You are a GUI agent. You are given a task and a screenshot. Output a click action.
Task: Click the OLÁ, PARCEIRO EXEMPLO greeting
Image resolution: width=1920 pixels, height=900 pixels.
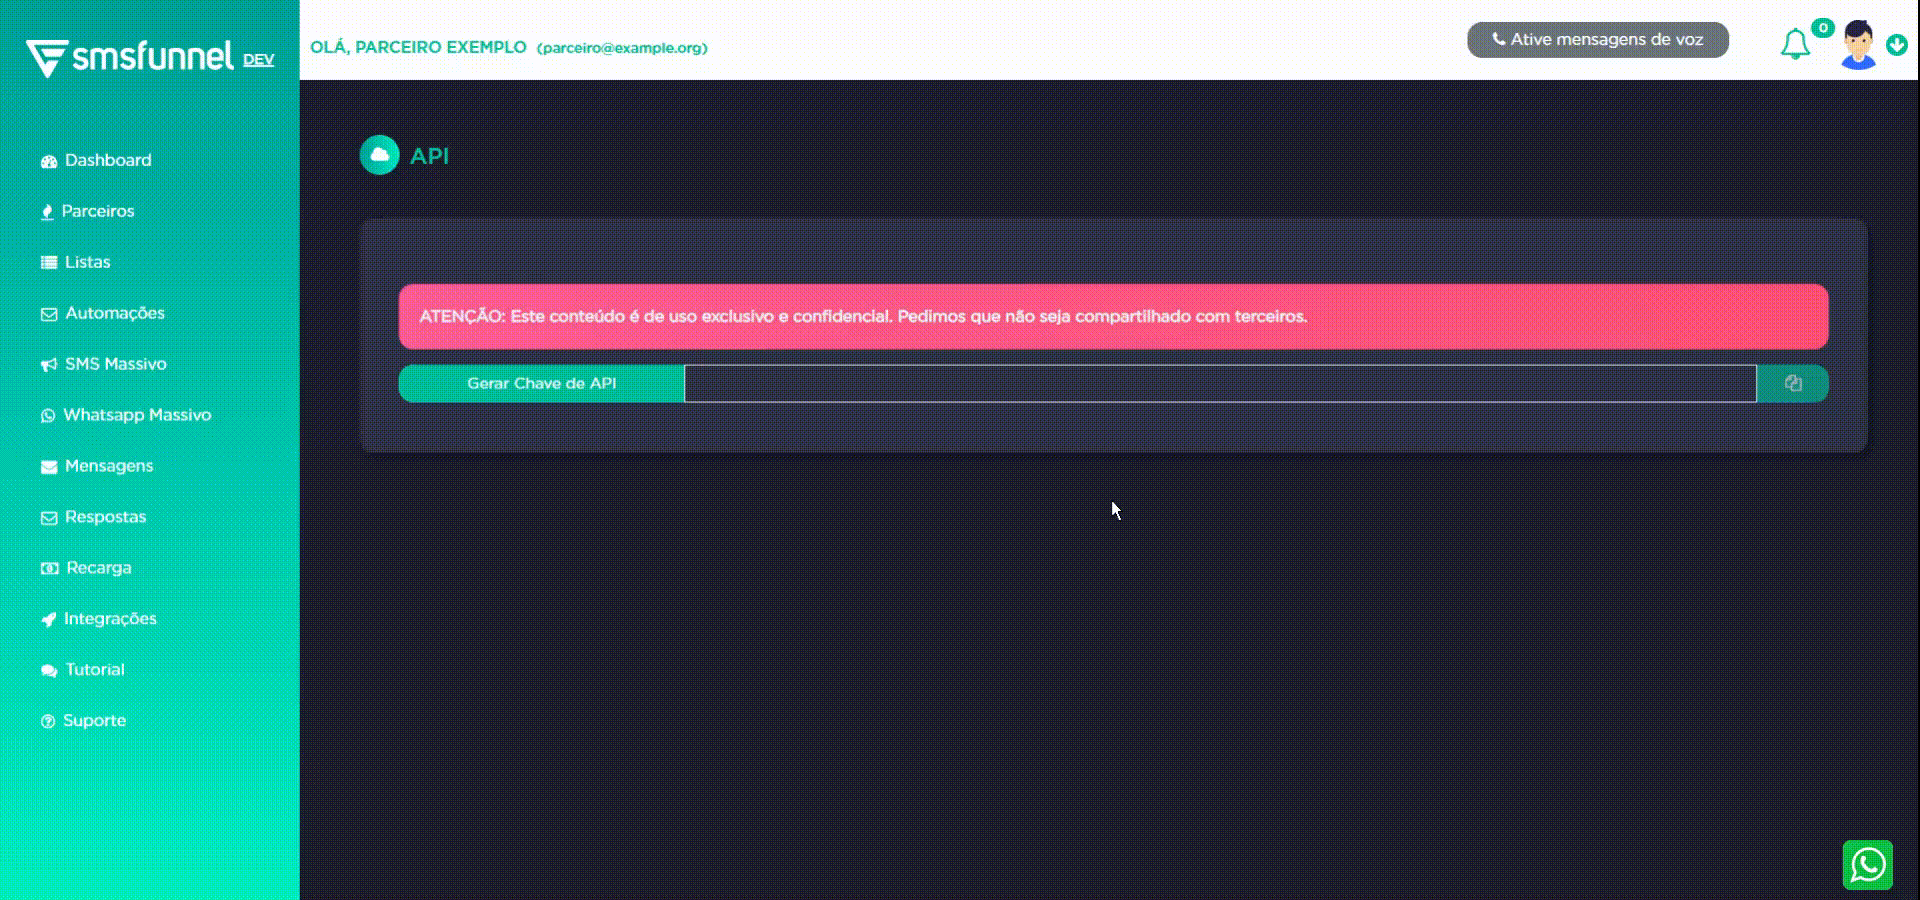pos(418,47)
